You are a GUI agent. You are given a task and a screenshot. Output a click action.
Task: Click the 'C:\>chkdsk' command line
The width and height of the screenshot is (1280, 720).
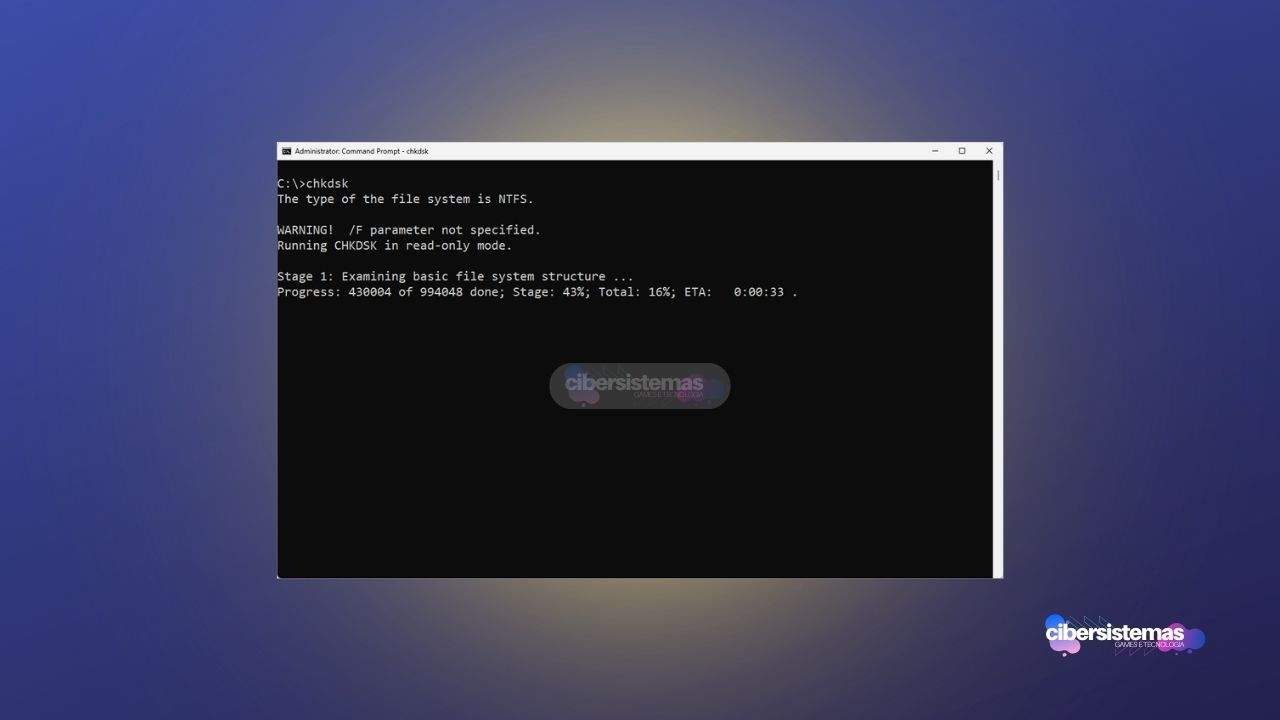point(313,184)
